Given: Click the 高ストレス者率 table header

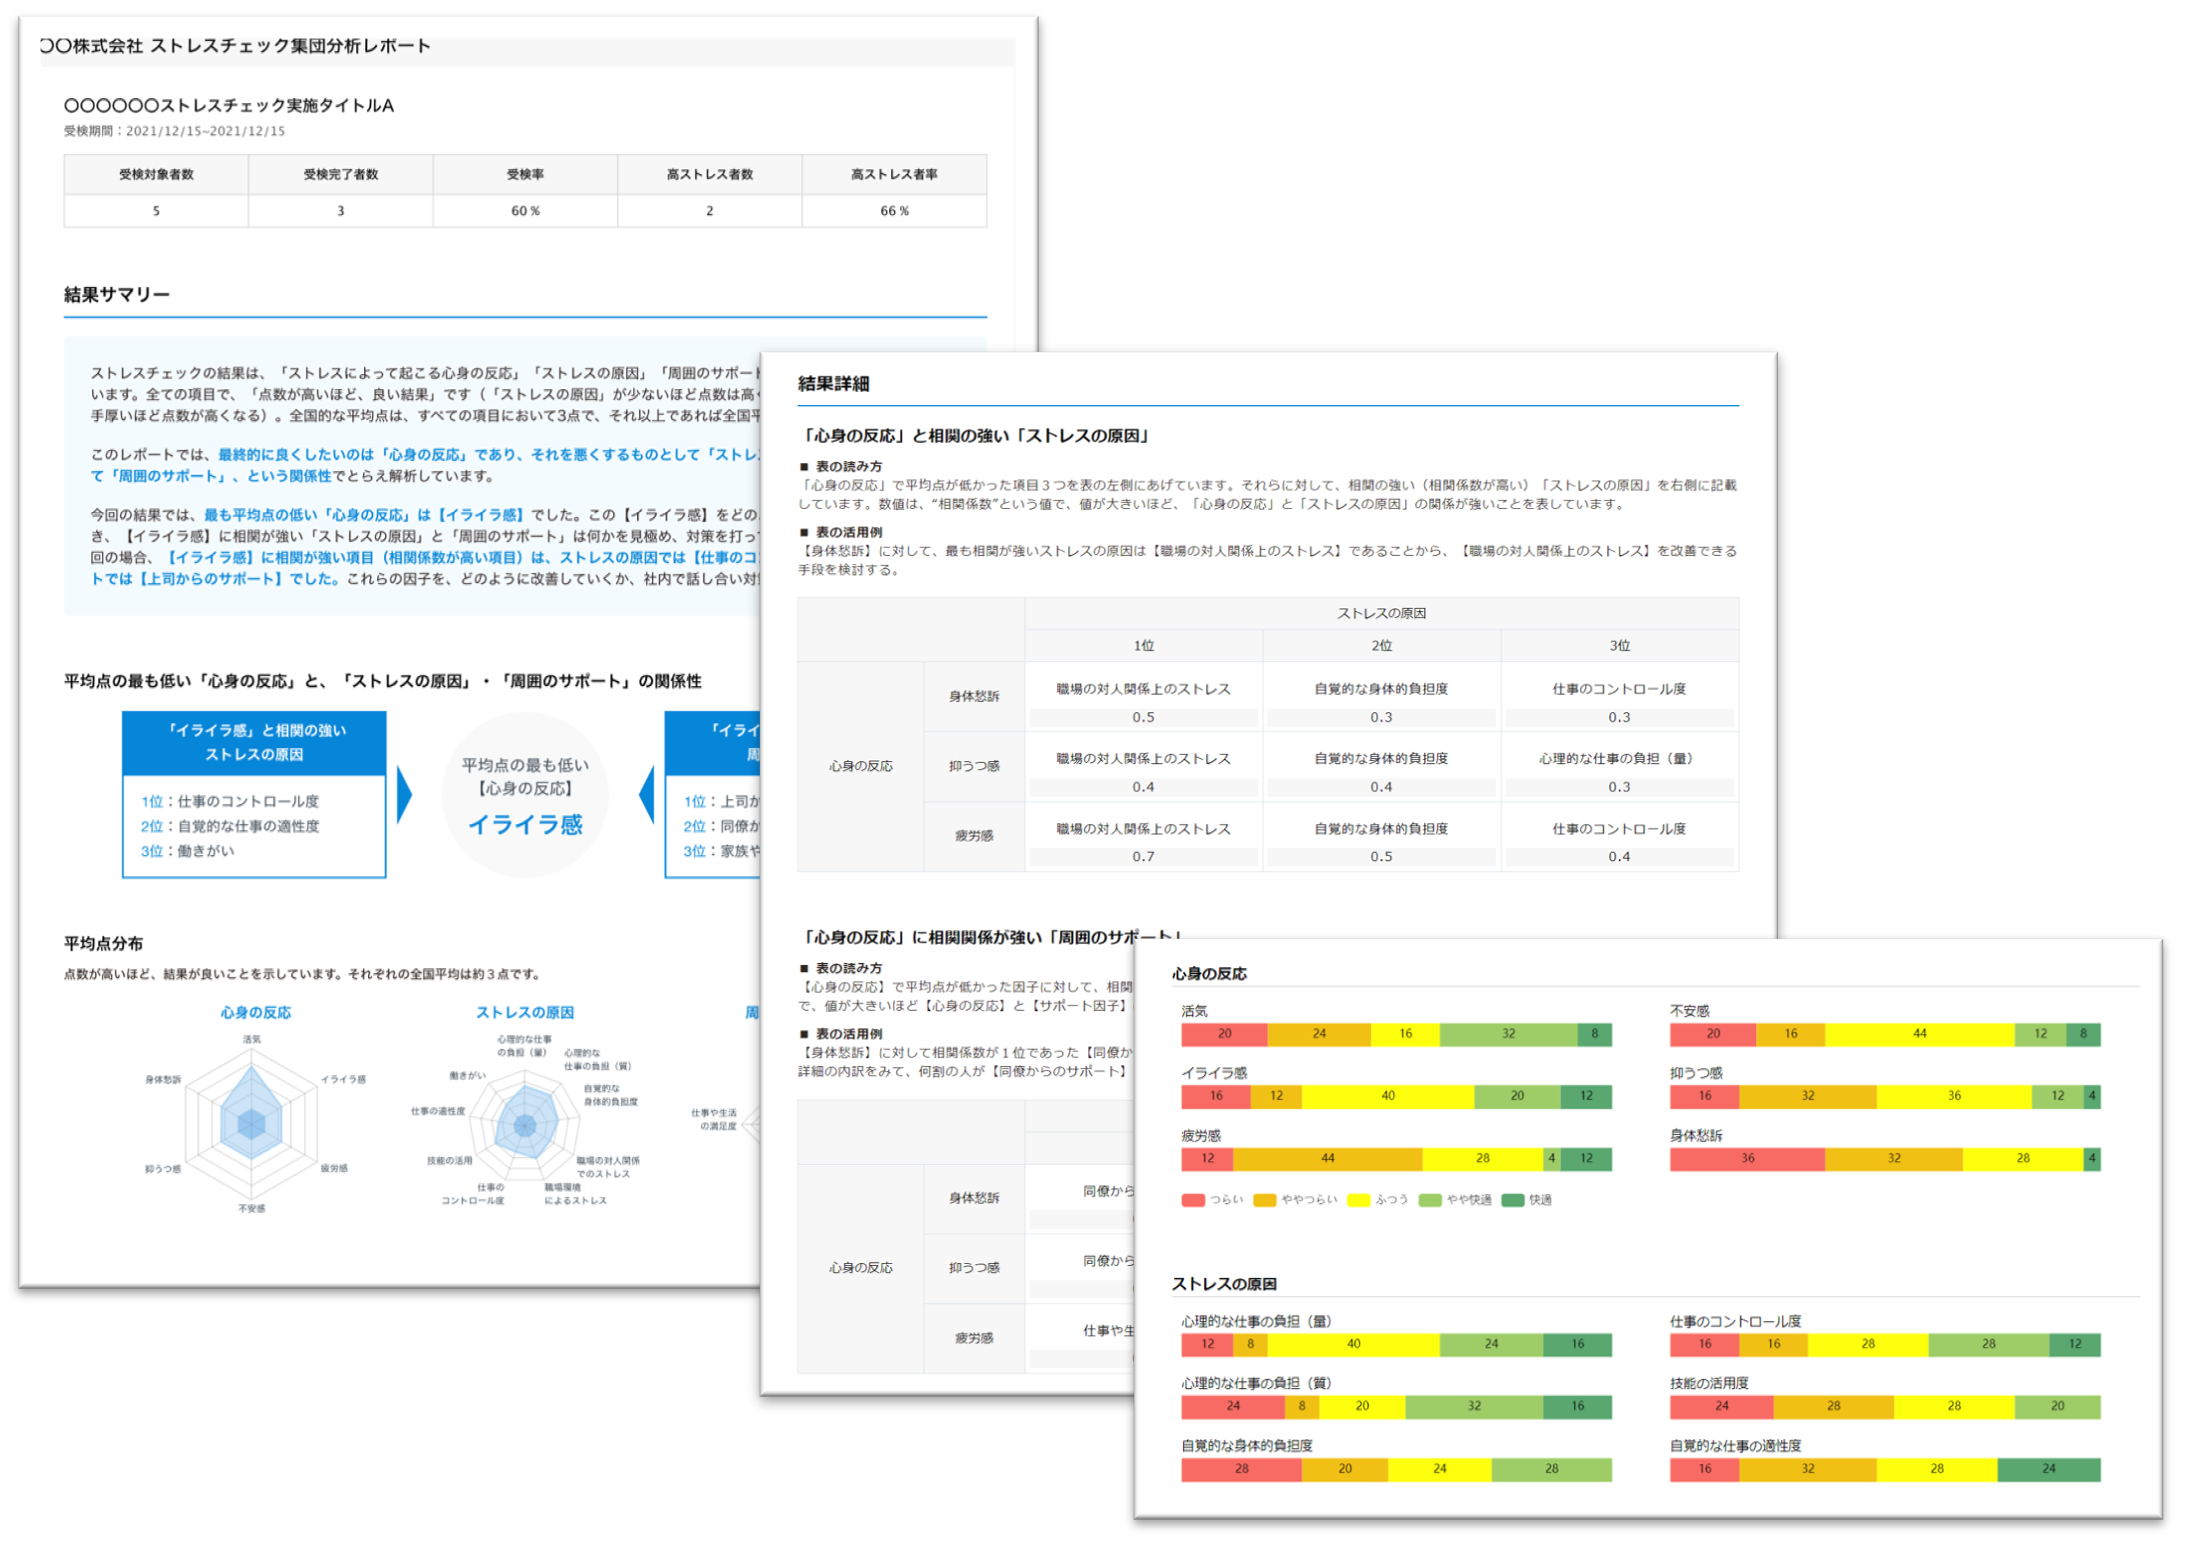Looking at the screenshot, I should pos(894,174).
